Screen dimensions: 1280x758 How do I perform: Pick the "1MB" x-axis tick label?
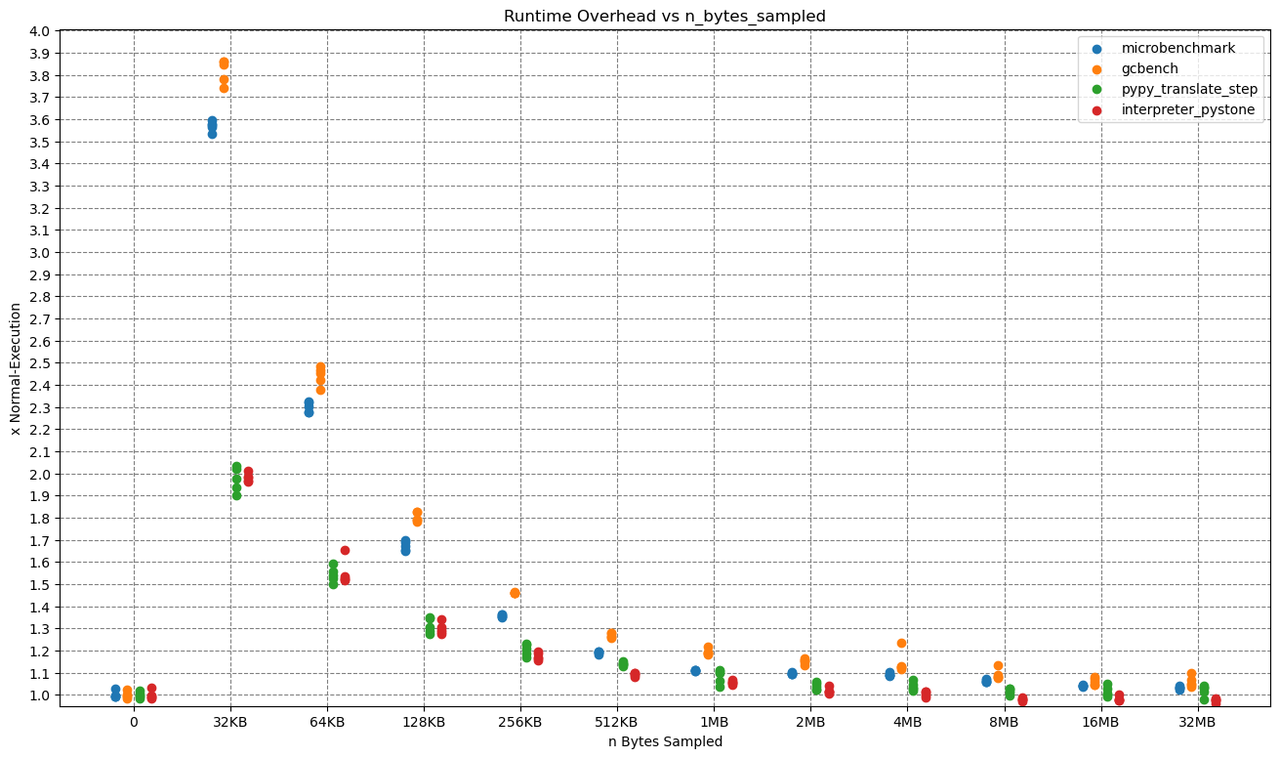tap(714, 722)
